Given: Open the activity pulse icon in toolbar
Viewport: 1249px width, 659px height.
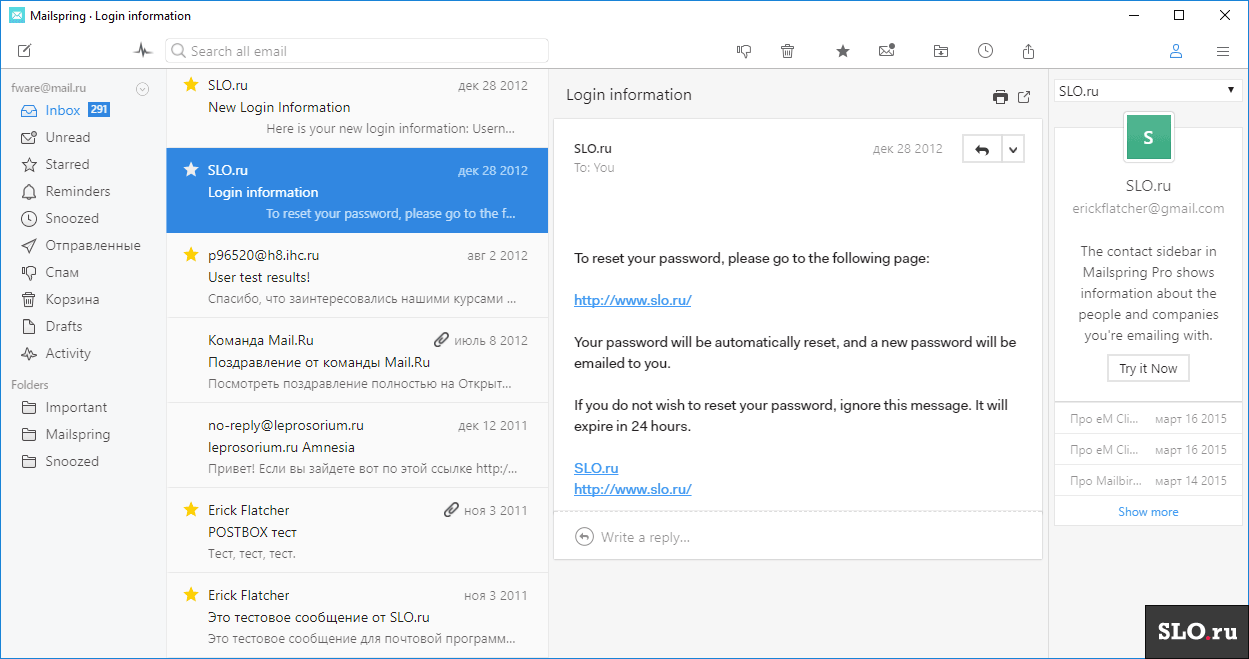Looking at the screenshot, I should (x=144, y=51).
